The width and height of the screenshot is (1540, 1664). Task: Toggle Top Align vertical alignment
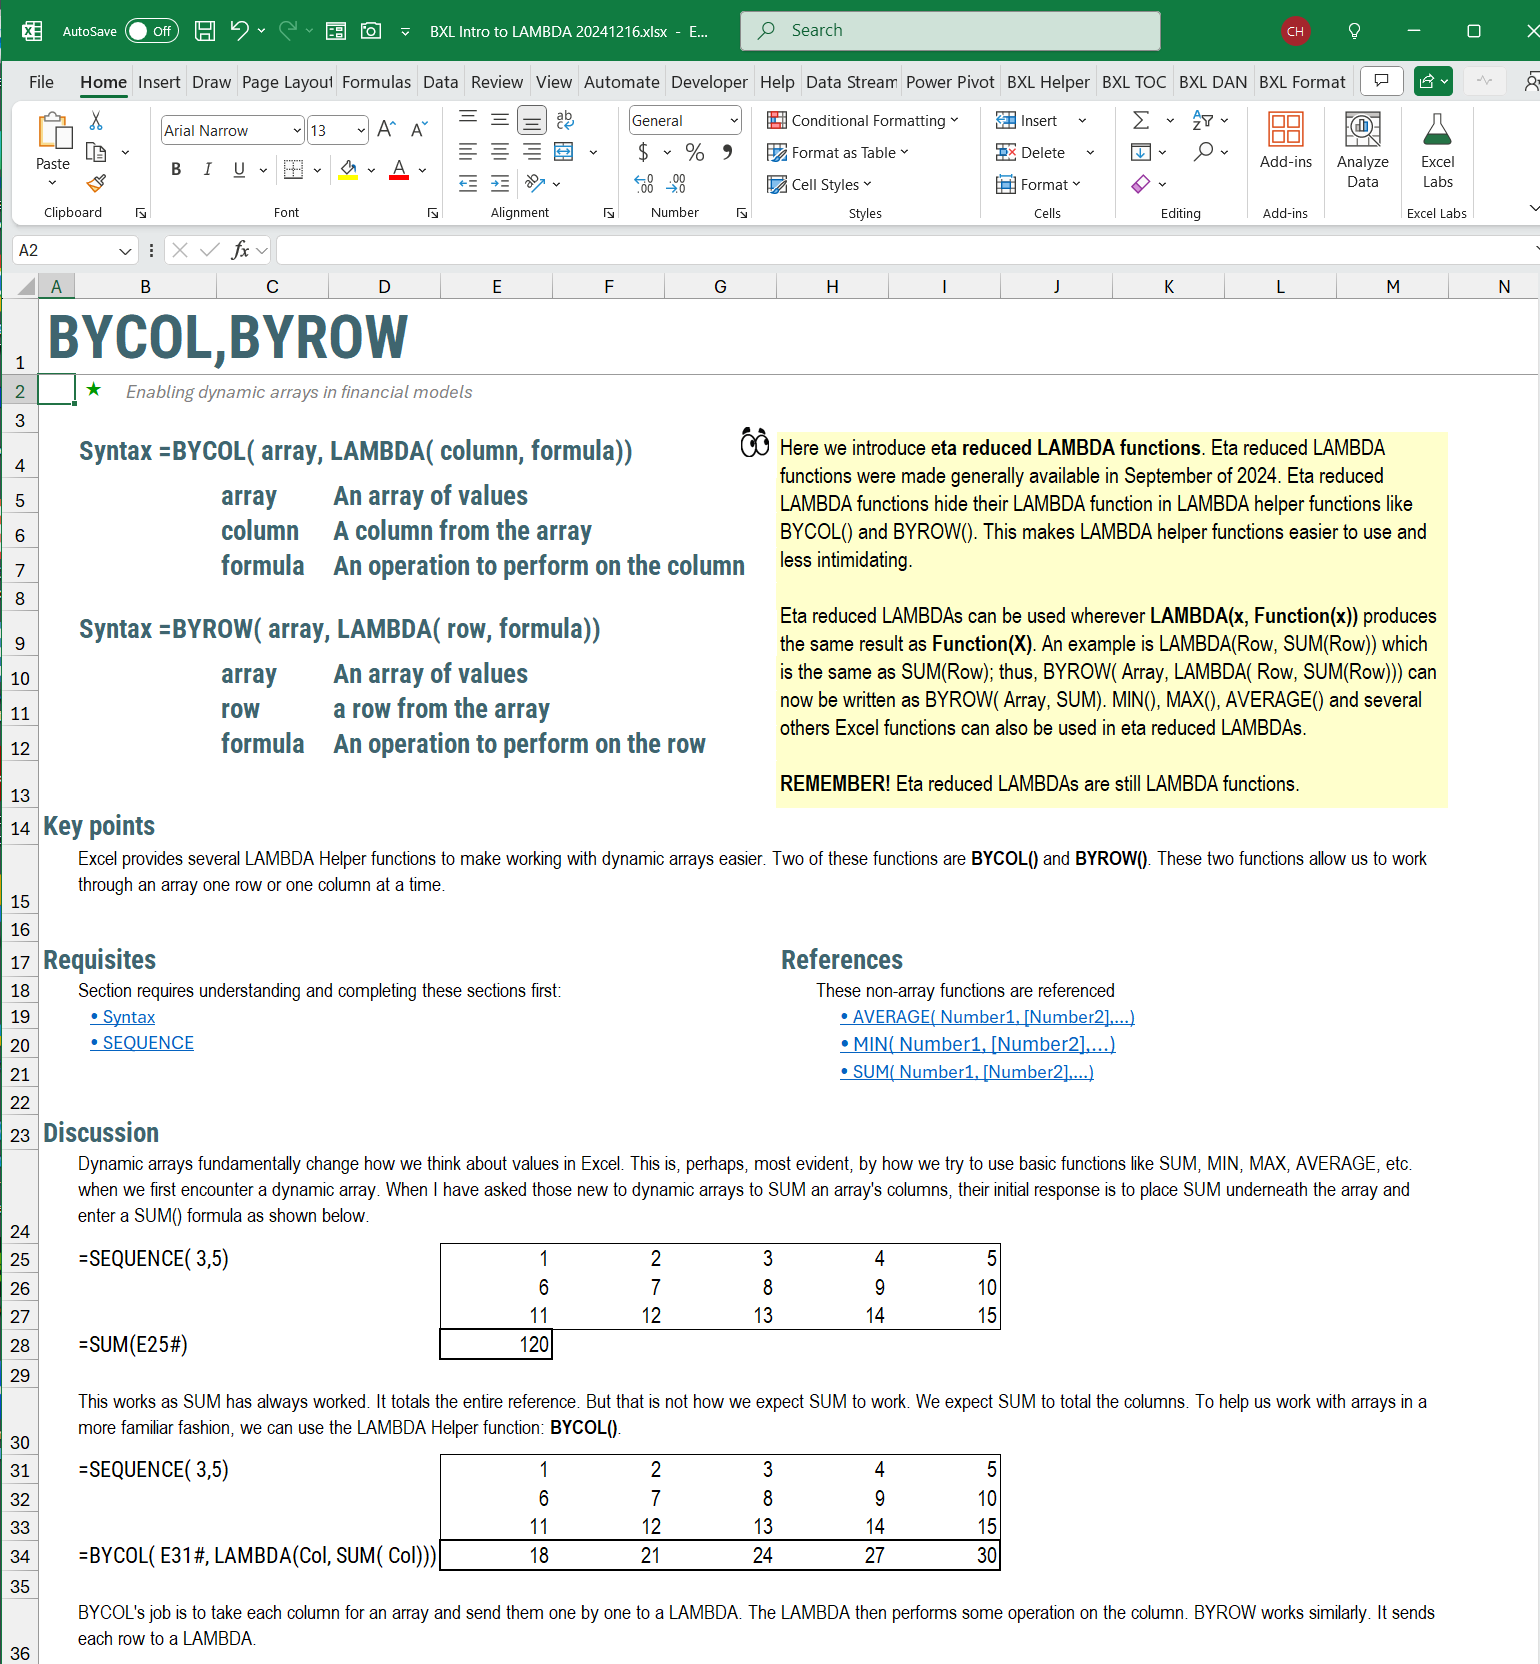click(468, 120)
